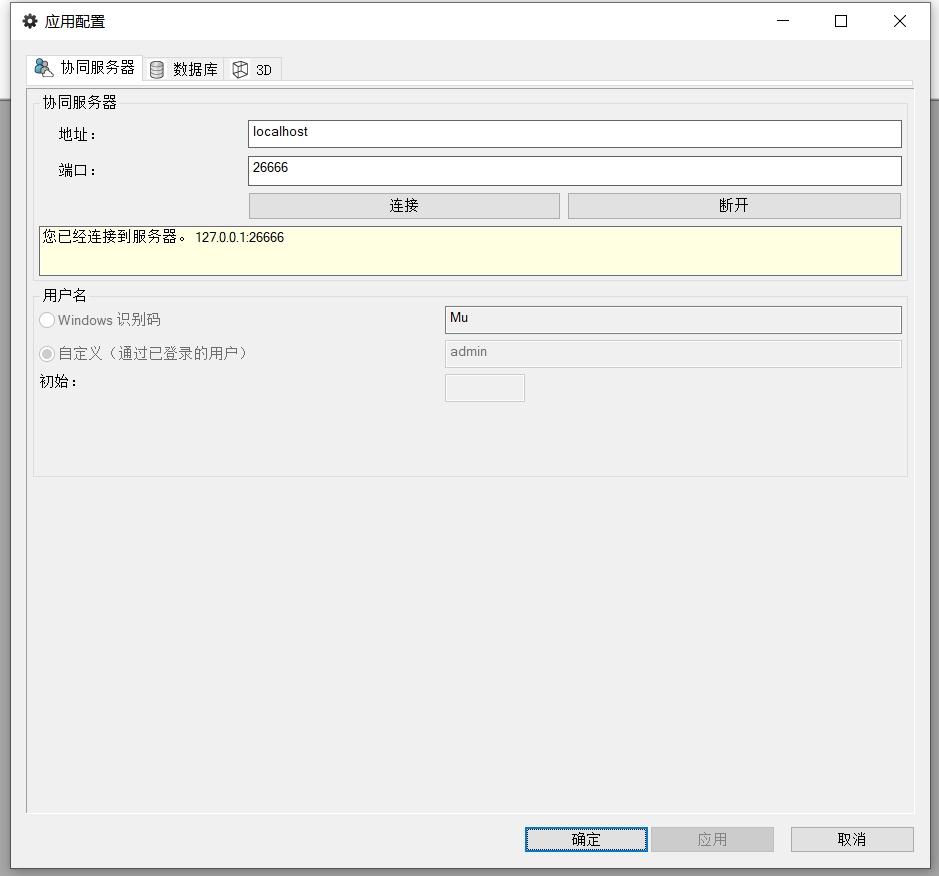
Task: Select the Windows 识别码 radio button
Action: click(47, 320)
